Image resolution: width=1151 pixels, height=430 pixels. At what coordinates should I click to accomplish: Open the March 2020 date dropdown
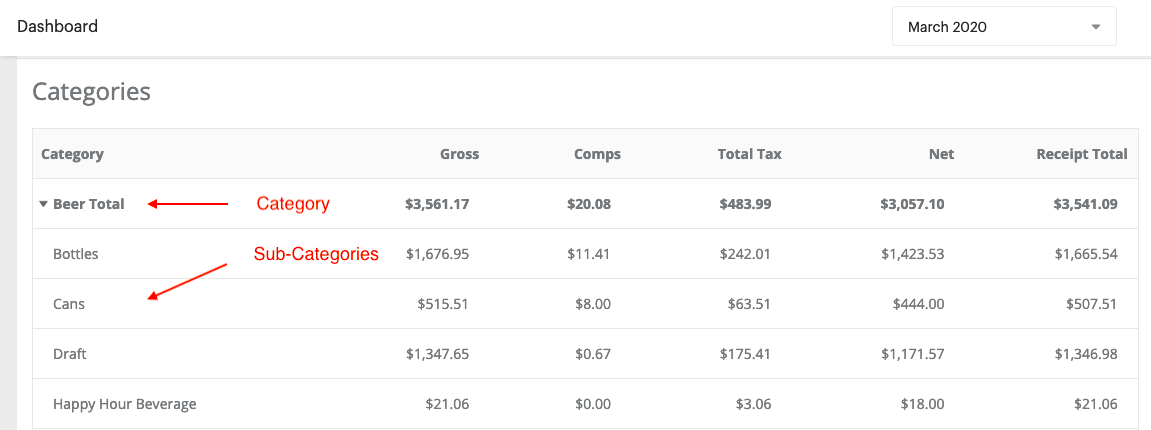click(x=1004, y=26)
